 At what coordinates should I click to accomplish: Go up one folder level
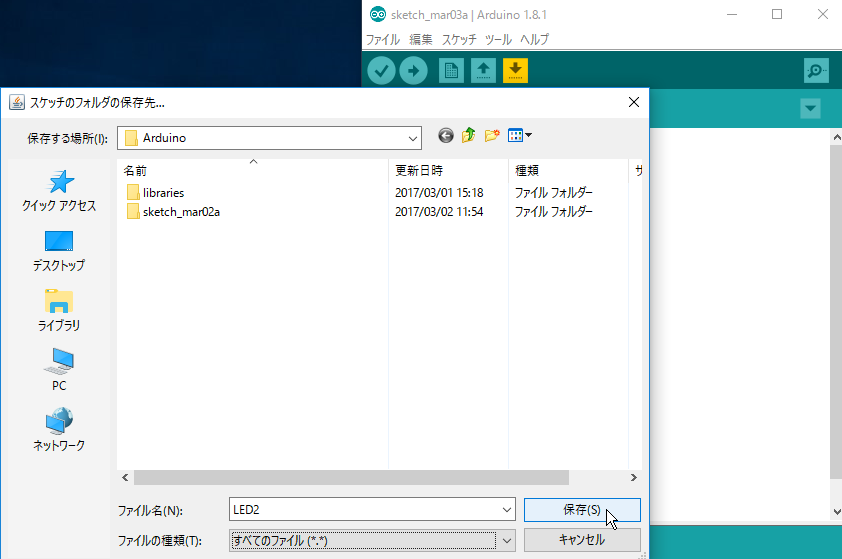pyautogui.click(x=468, y=137)
